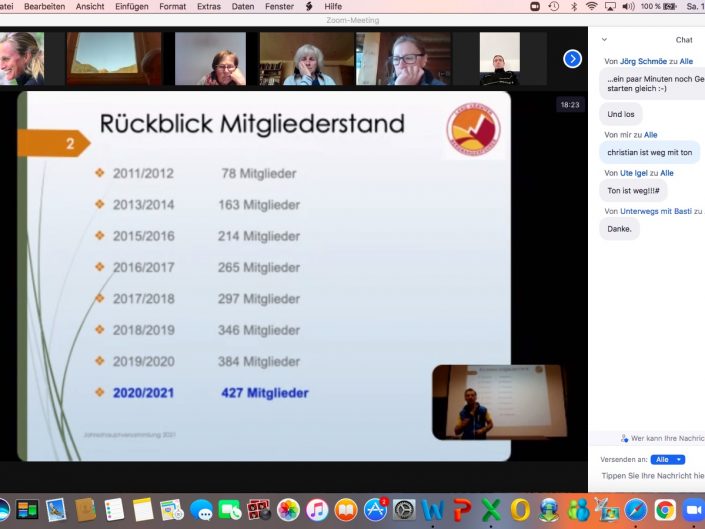
Task: Click the Zoom app icon in the dock
Action: 694,510
